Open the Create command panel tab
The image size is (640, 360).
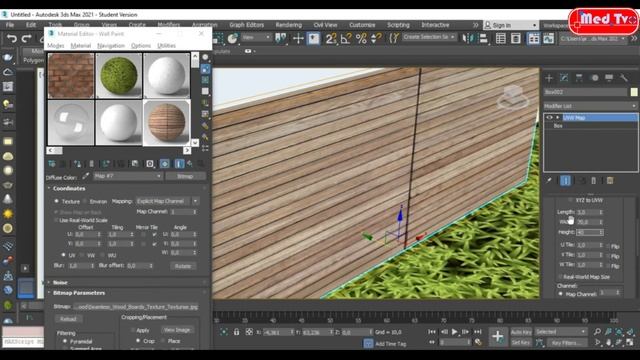coord(549,78)
